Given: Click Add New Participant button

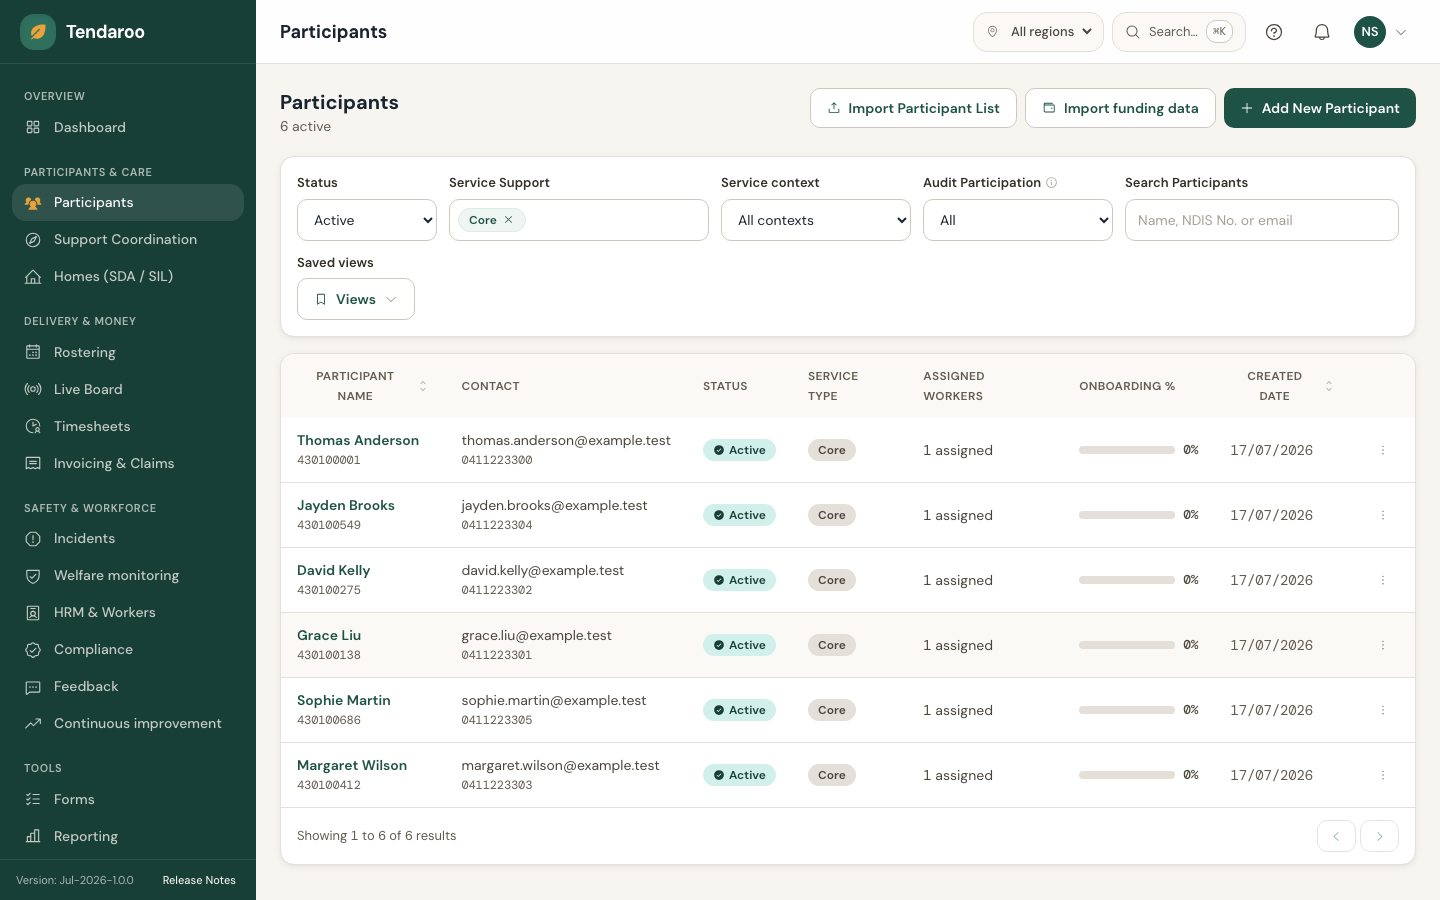Looking at the screenshot, I should [x=1320, y=108].
